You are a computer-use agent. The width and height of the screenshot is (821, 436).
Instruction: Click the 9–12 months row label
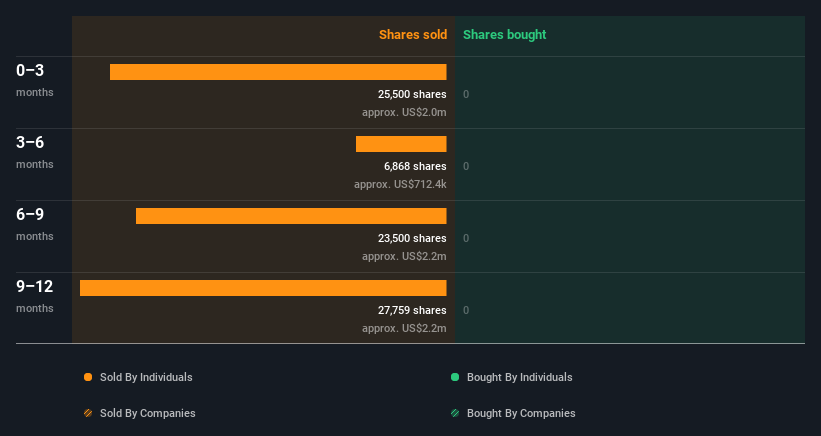tap(35, 296)
